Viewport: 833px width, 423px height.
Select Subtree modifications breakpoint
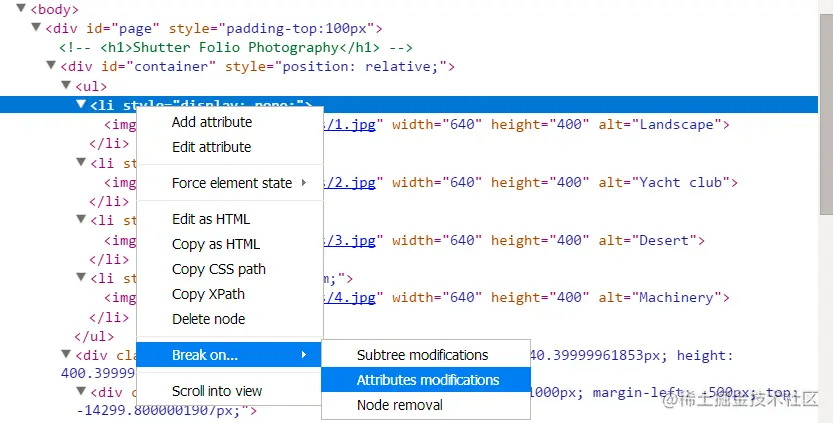426,355
